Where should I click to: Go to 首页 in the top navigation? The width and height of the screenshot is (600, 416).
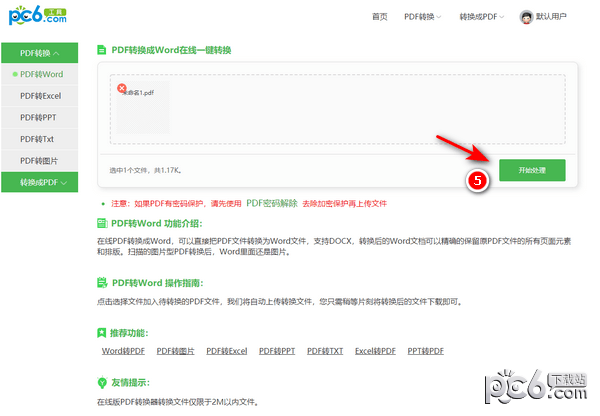[379, 17]
